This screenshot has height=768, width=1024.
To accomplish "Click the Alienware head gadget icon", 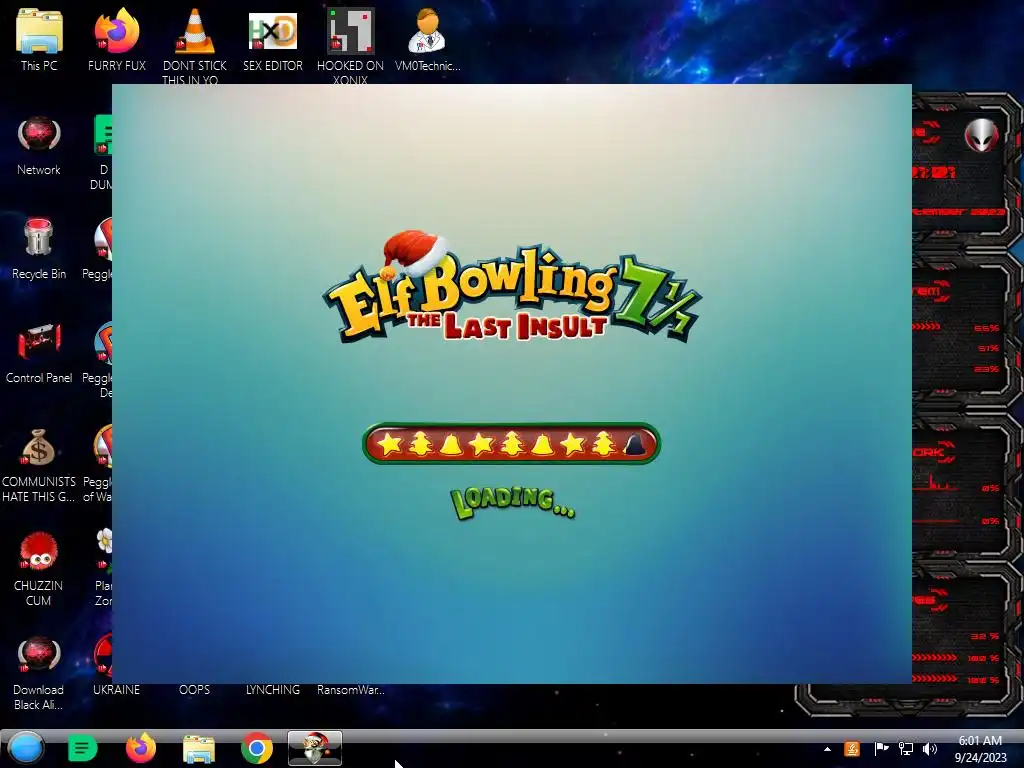I will tap(981, 135).
